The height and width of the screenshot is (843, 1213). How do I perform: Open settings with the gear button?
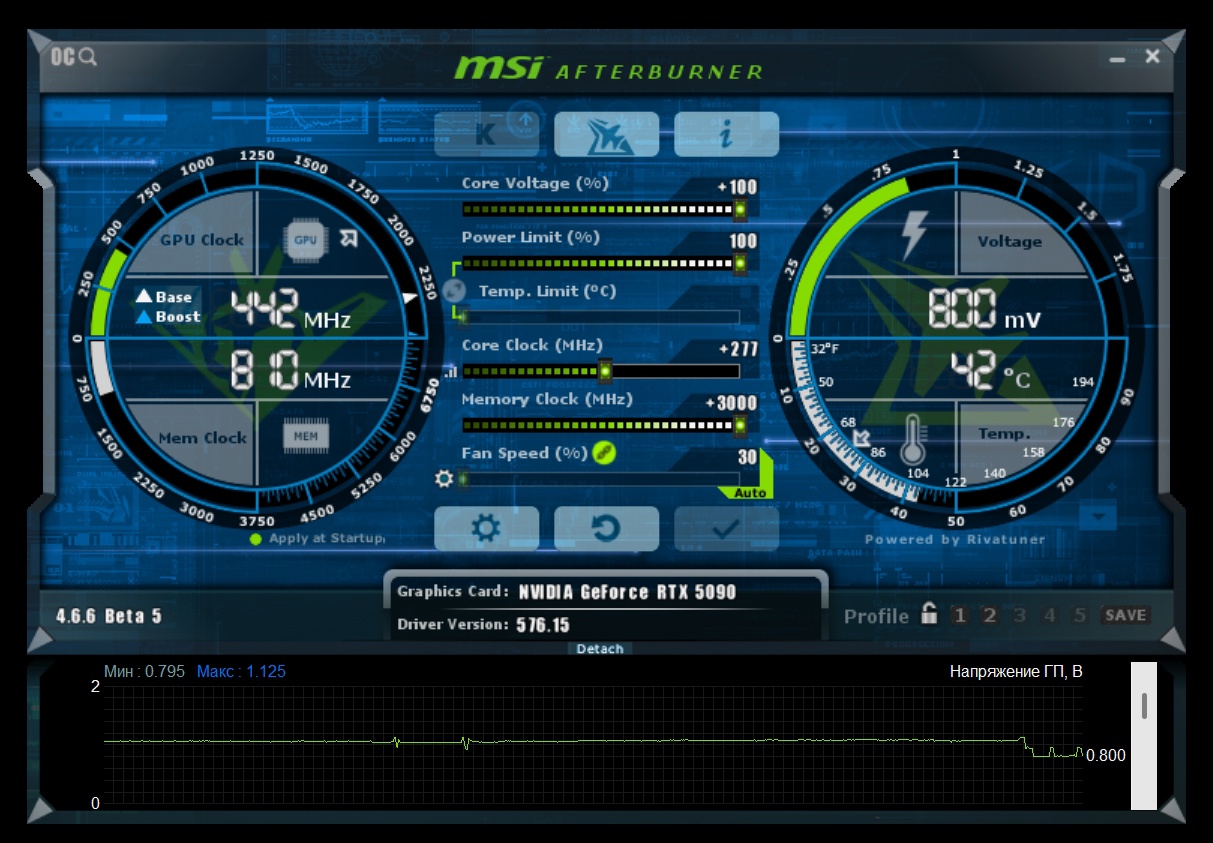point(486,528)
